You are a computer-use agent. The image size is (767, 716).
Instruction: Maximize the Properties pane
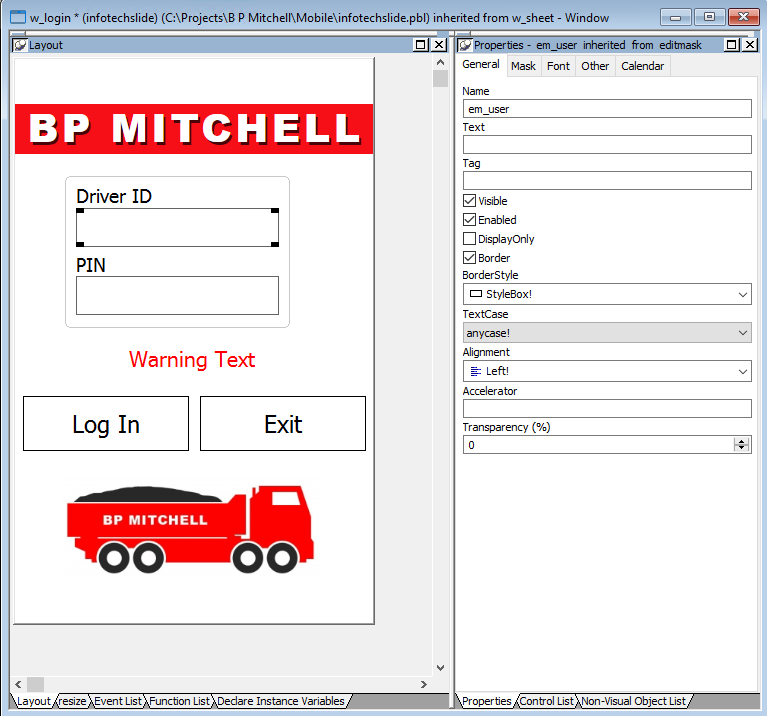pyautogui.click(x=732, y=45)
